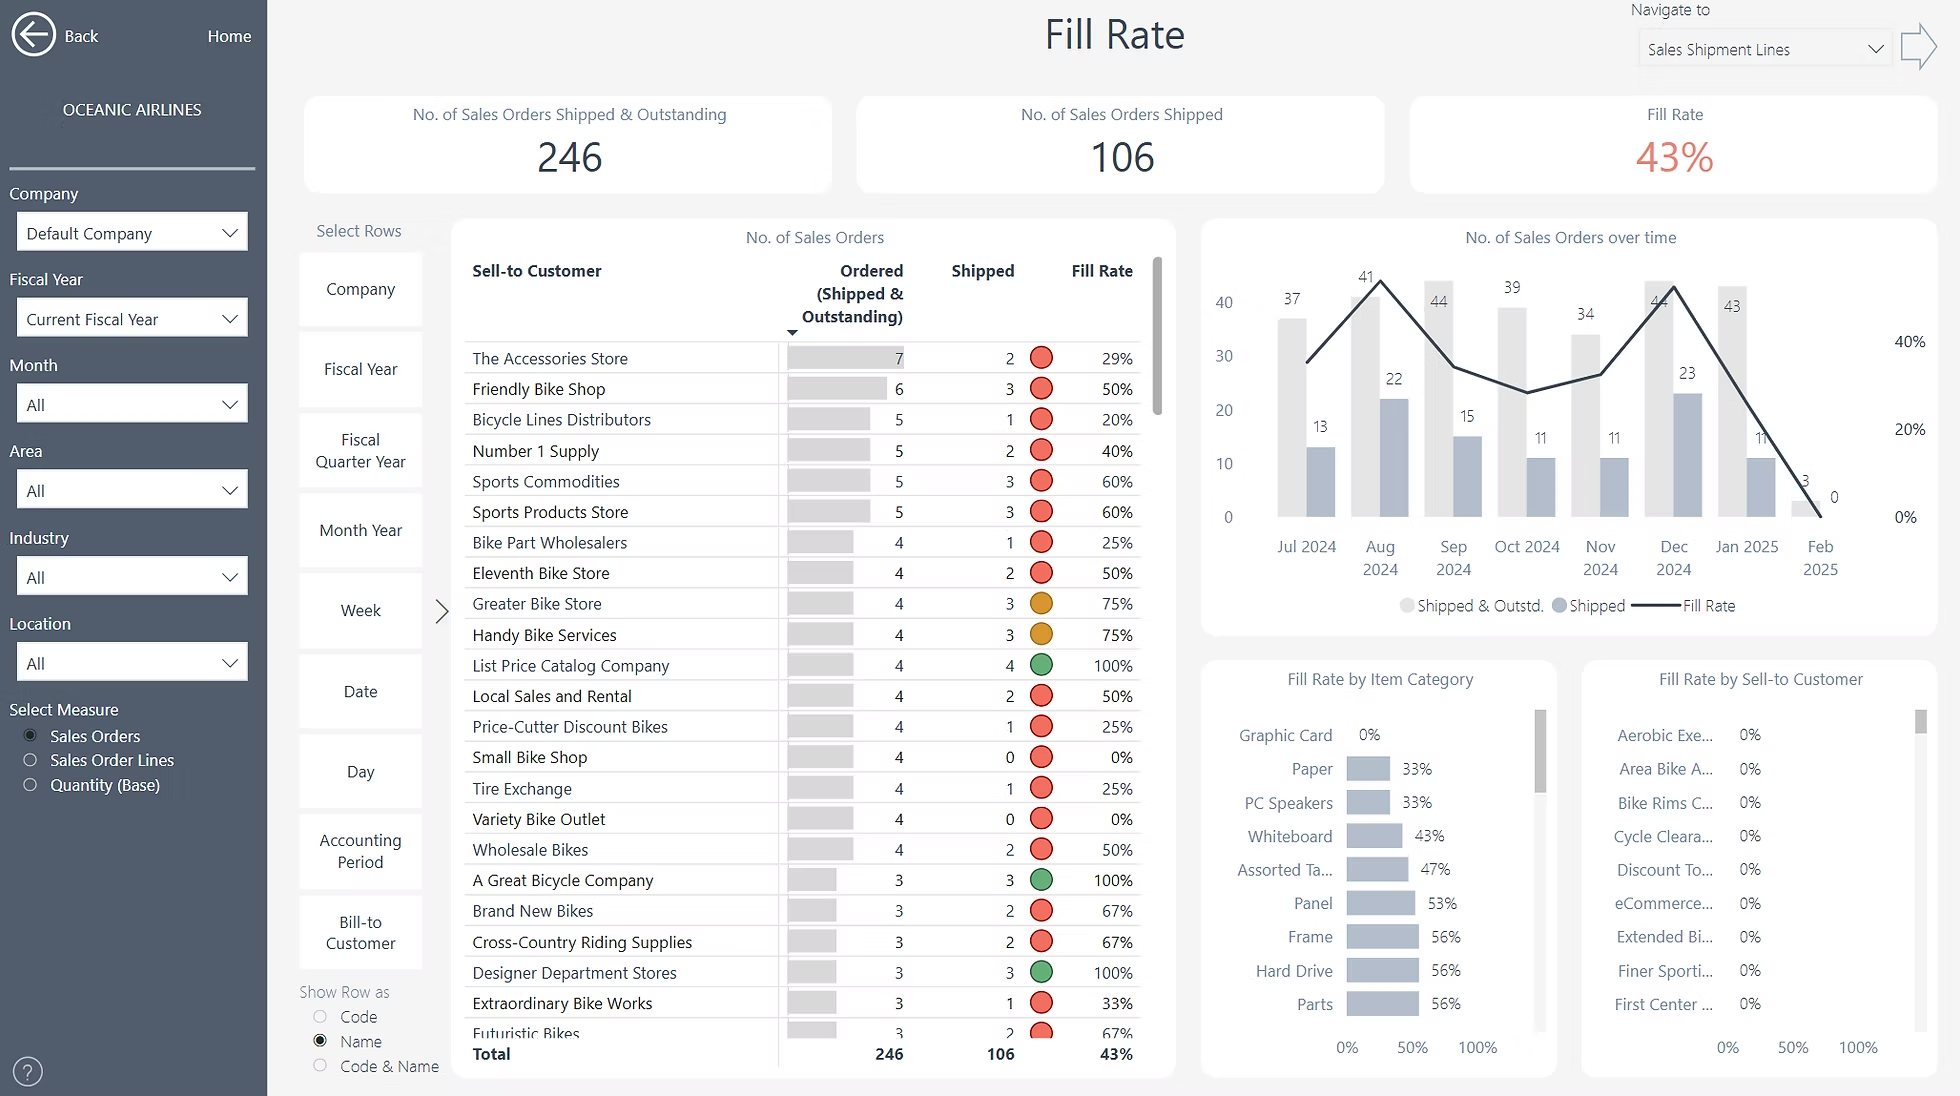Select Fiscal Quarter Year rows
This screenshot has width=1960, height=1096.
(360, 451)
